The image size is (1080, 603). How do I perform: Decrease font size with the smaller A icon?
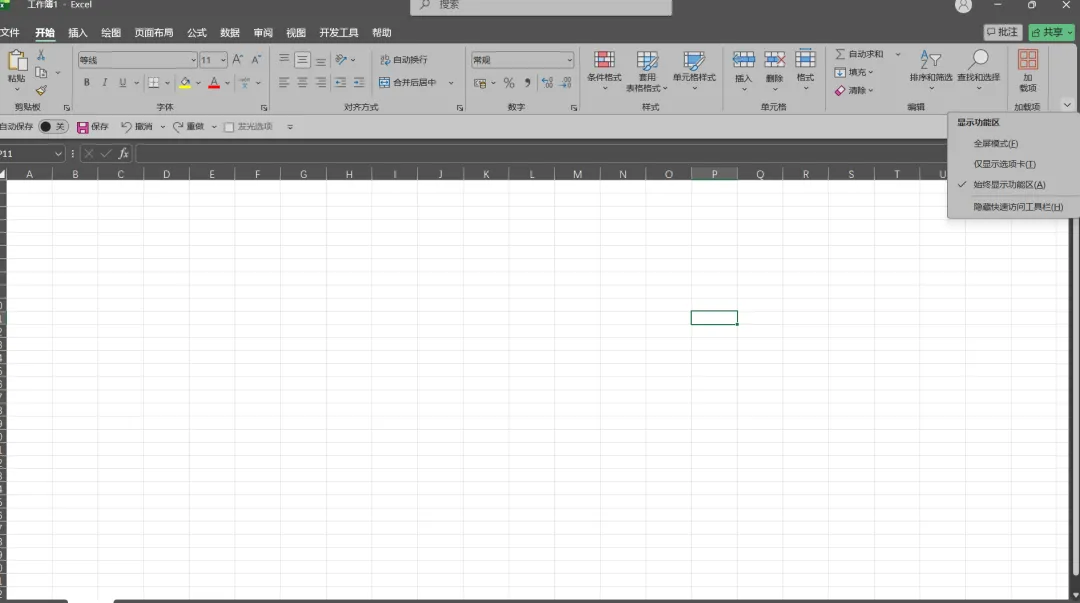tap(256, 59)
